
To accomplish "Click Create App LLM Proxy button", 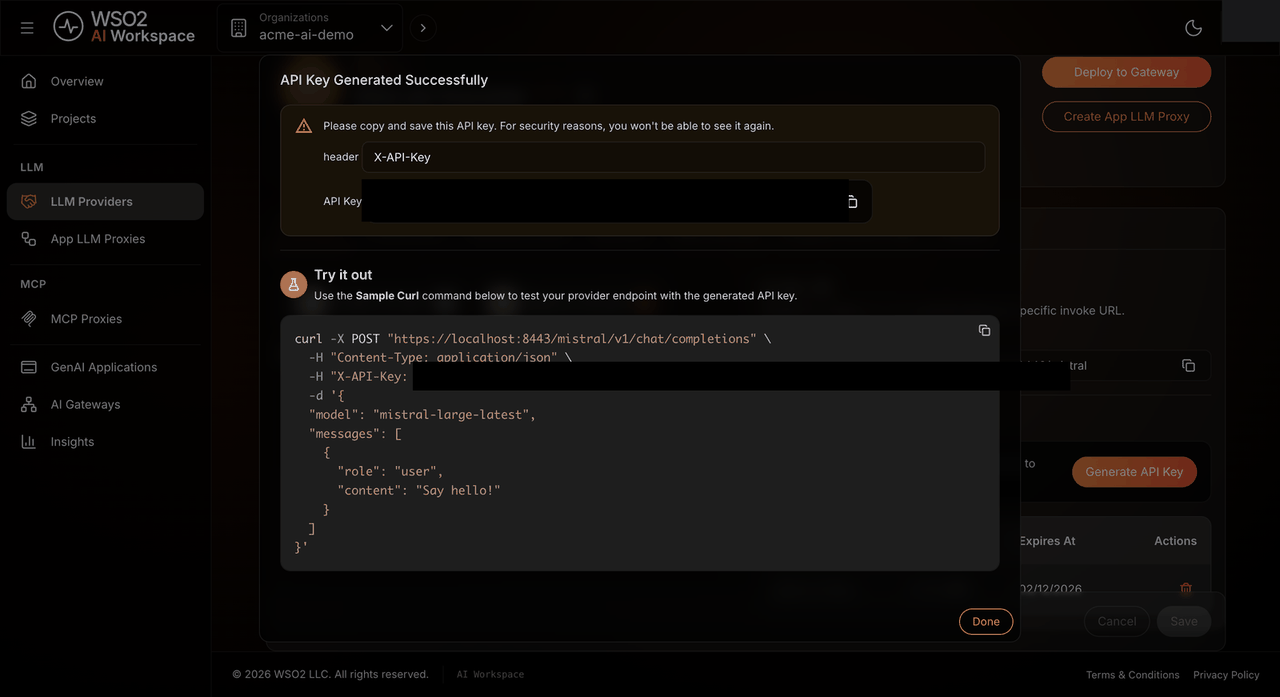I will pyautogui.click(x=1126, y=116).
